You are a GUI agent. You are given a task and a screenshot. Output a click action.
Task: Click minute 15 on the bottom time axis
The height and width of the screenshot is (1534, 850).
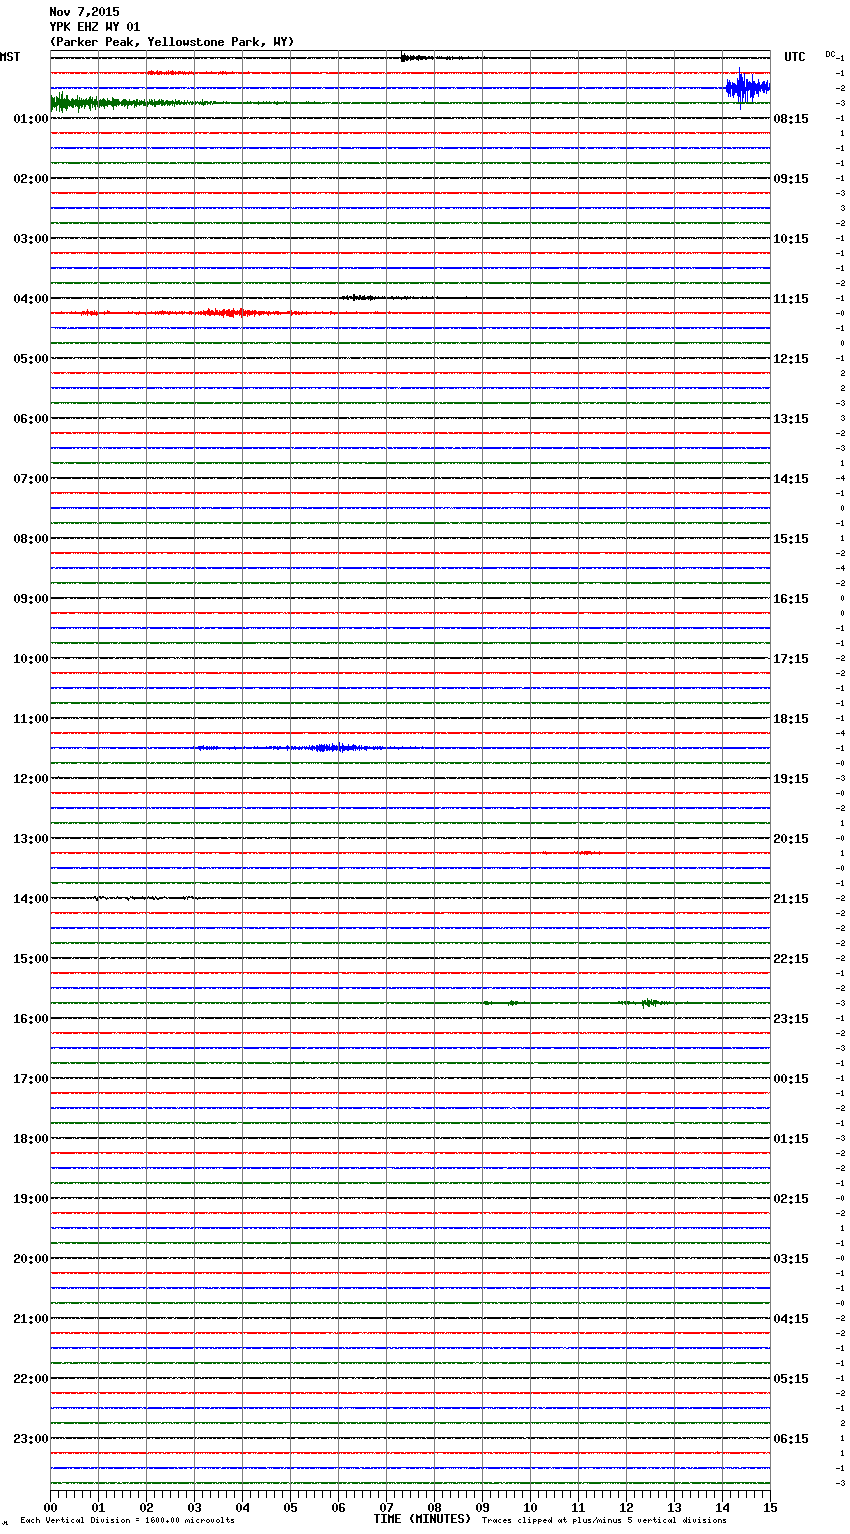pyautogui.click(x=770, y=1507)
